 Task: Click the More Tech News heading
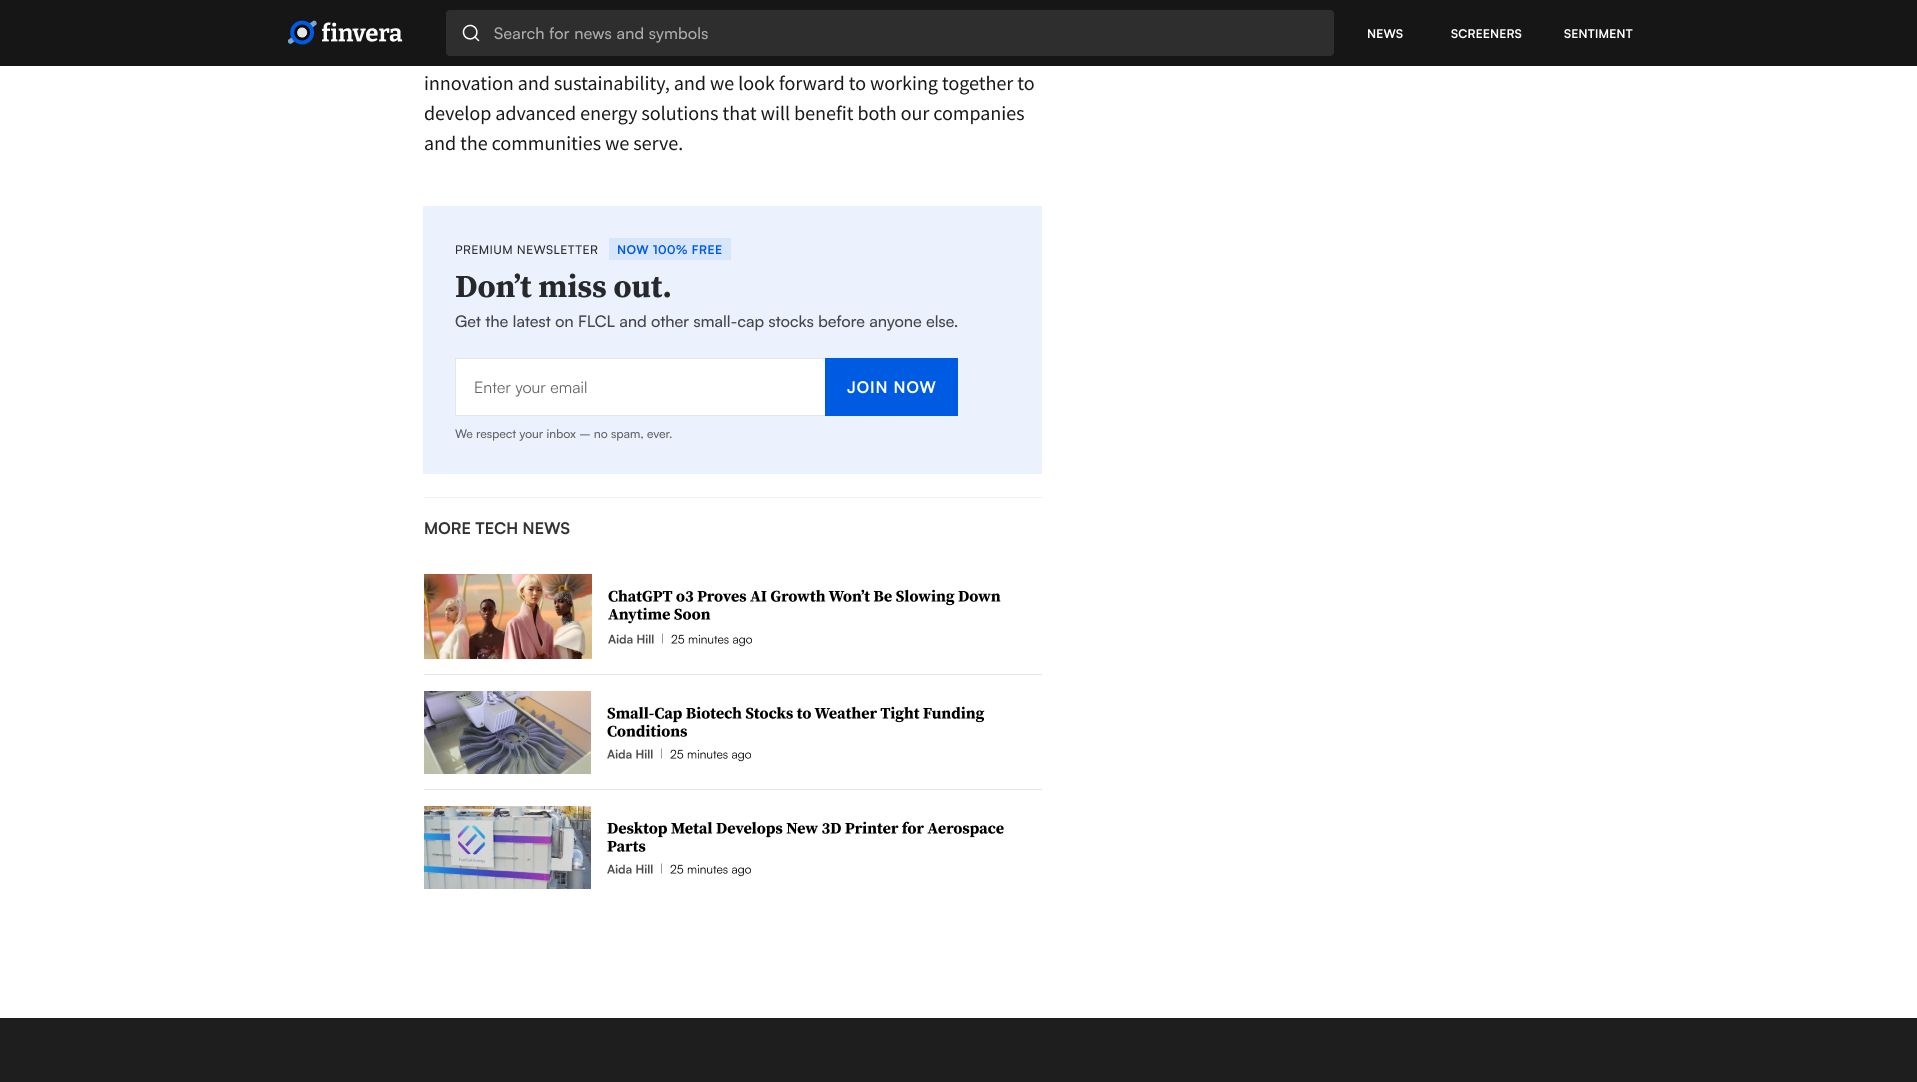[x=496, y=528]
